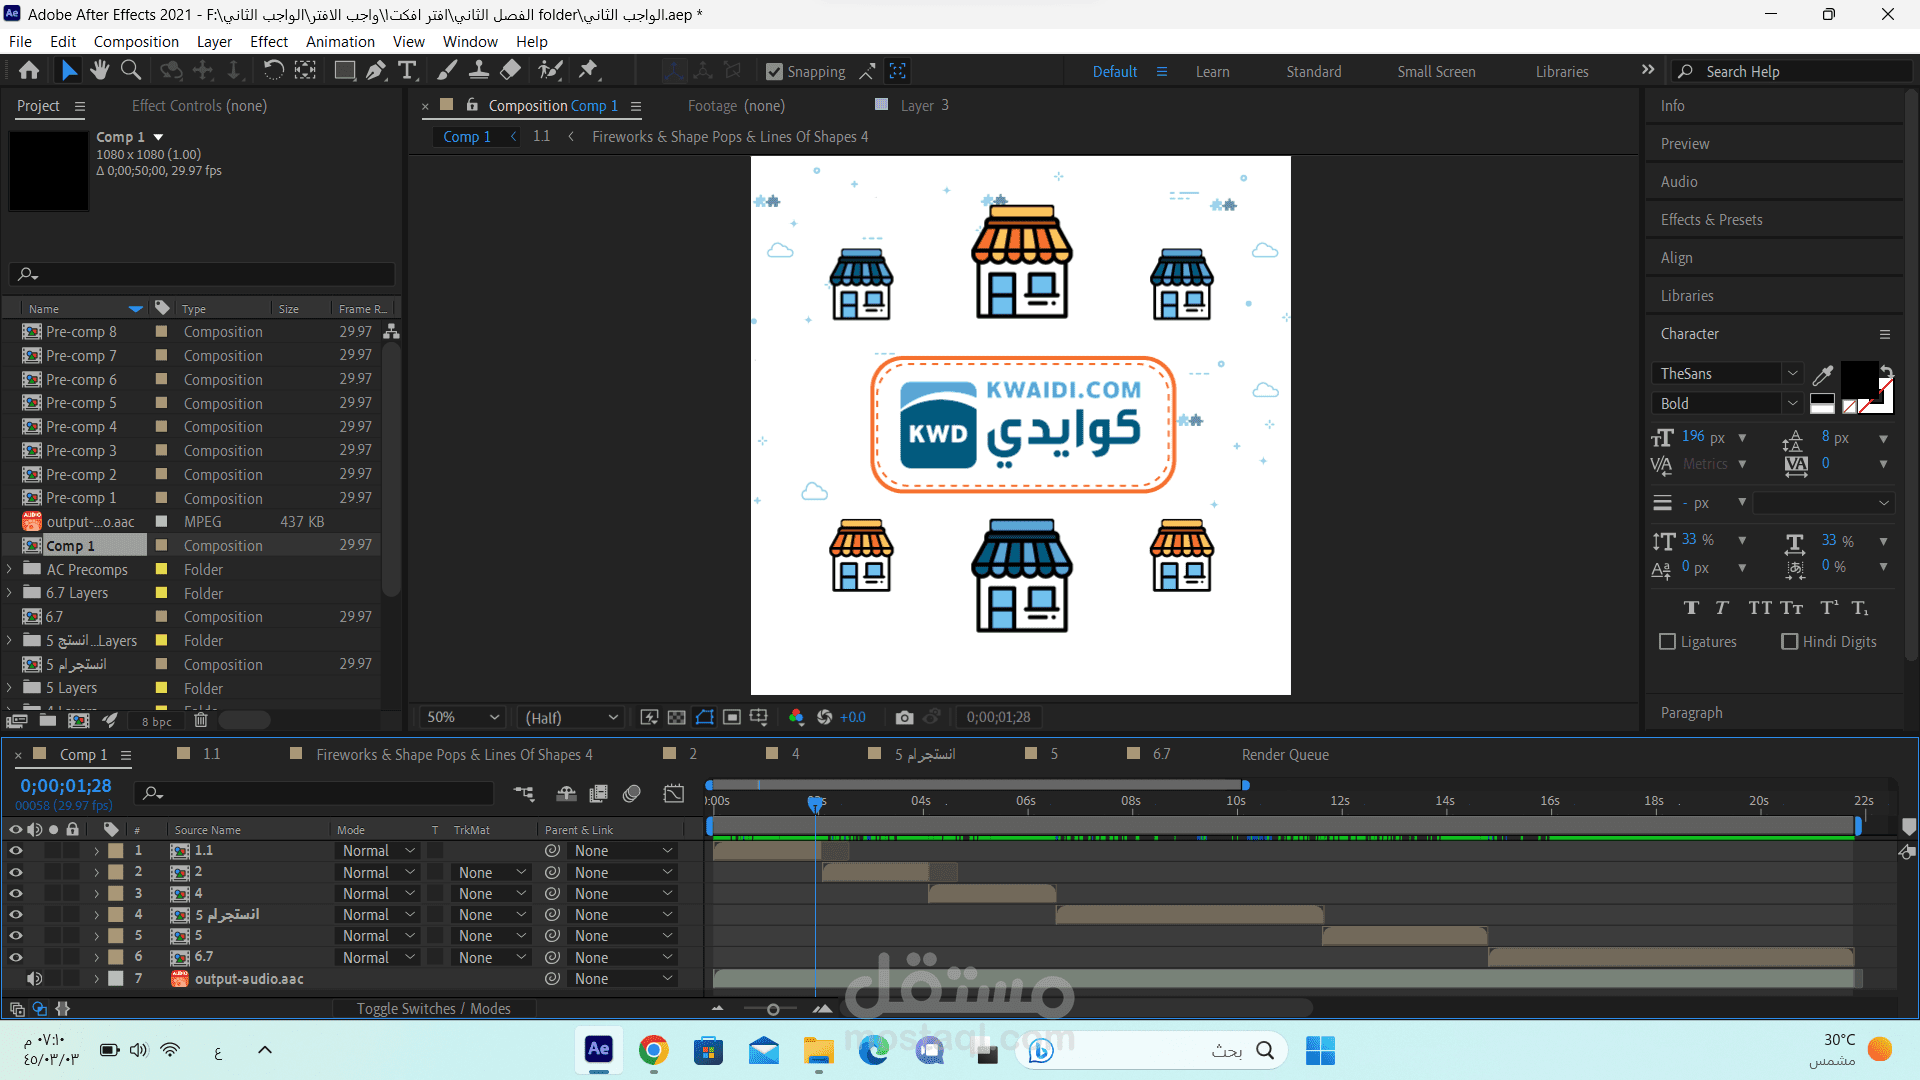The image size is (1920, 1080).
Task: Open the Windows Start menu
Action: pyautogui.click(x=1320, y=1050)
